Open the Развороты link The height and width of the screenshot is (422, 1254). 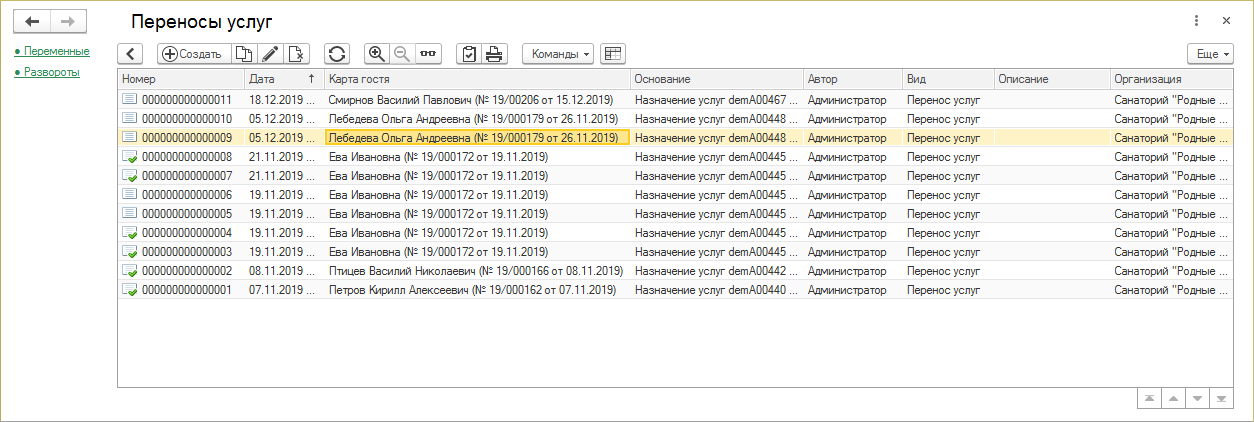coord(52,72)
